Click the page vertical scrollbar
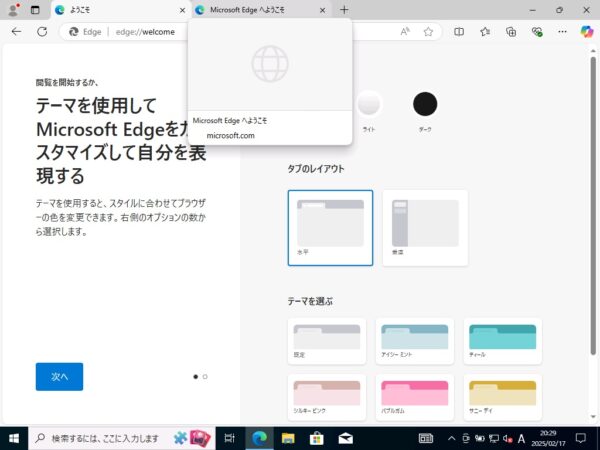600x450 pixels. pos(593,207)
